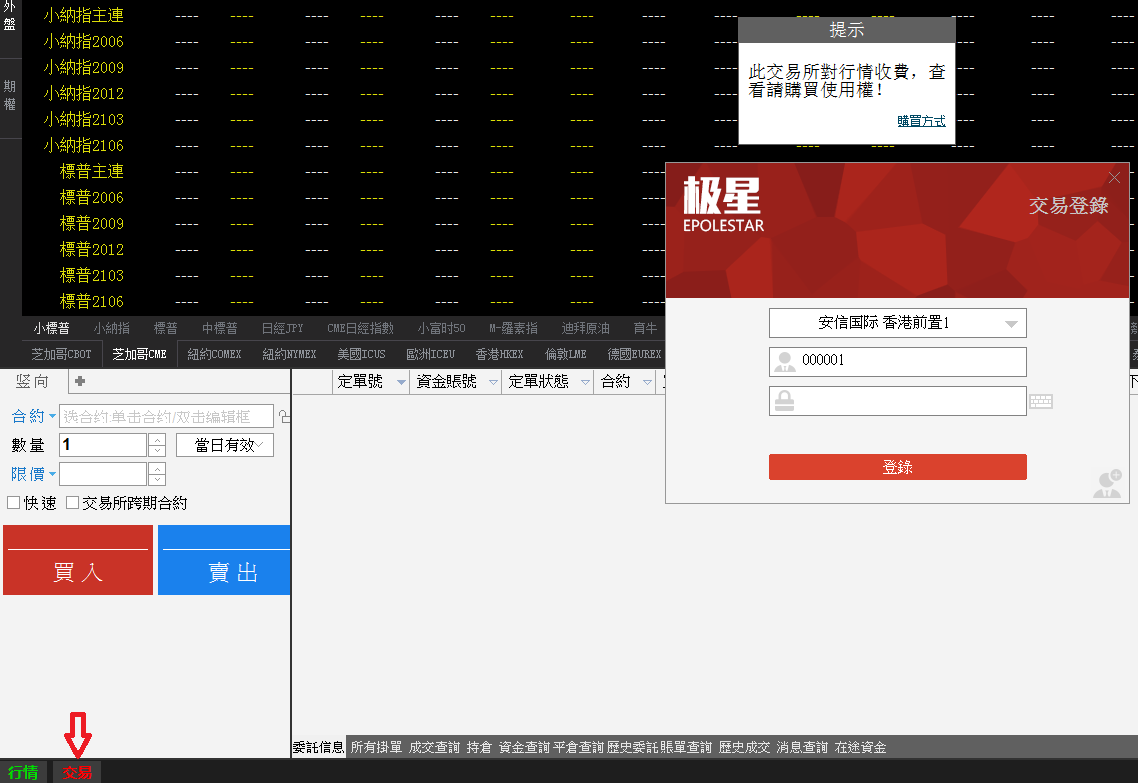Click the 登錄 login button
The height and width of the screenshot is (783, 1138).
click(897, 467)
